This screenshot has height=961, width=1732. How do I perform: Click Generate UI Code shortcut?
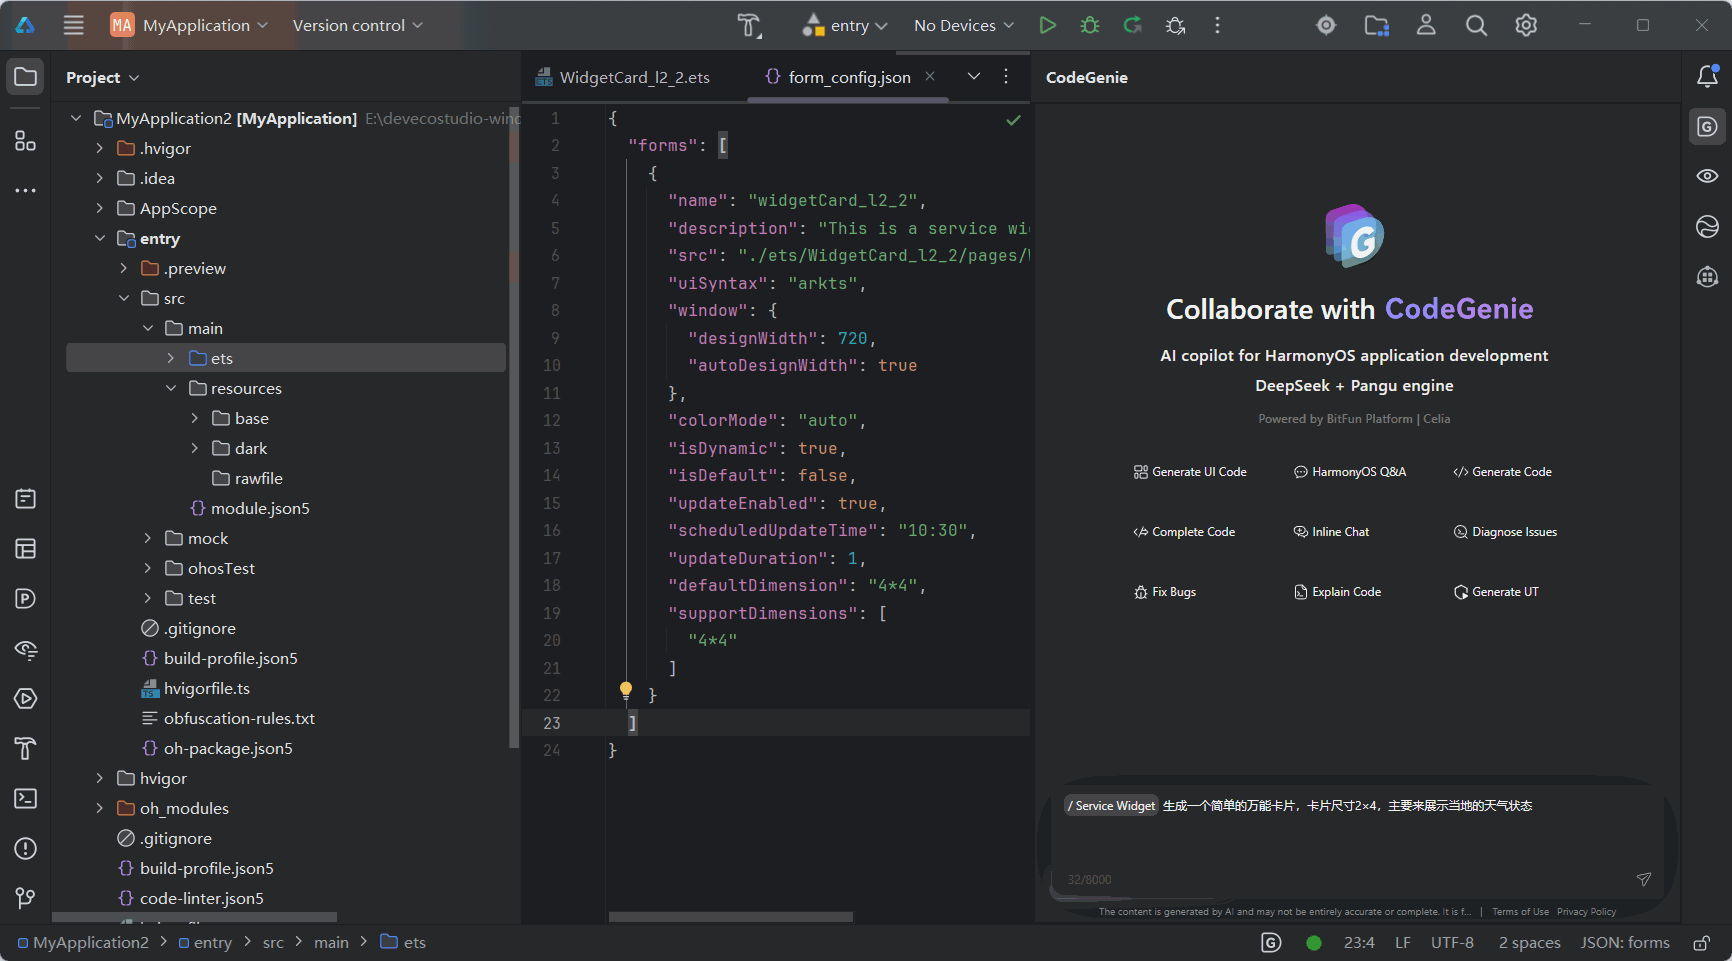[x=1190, y=472]
